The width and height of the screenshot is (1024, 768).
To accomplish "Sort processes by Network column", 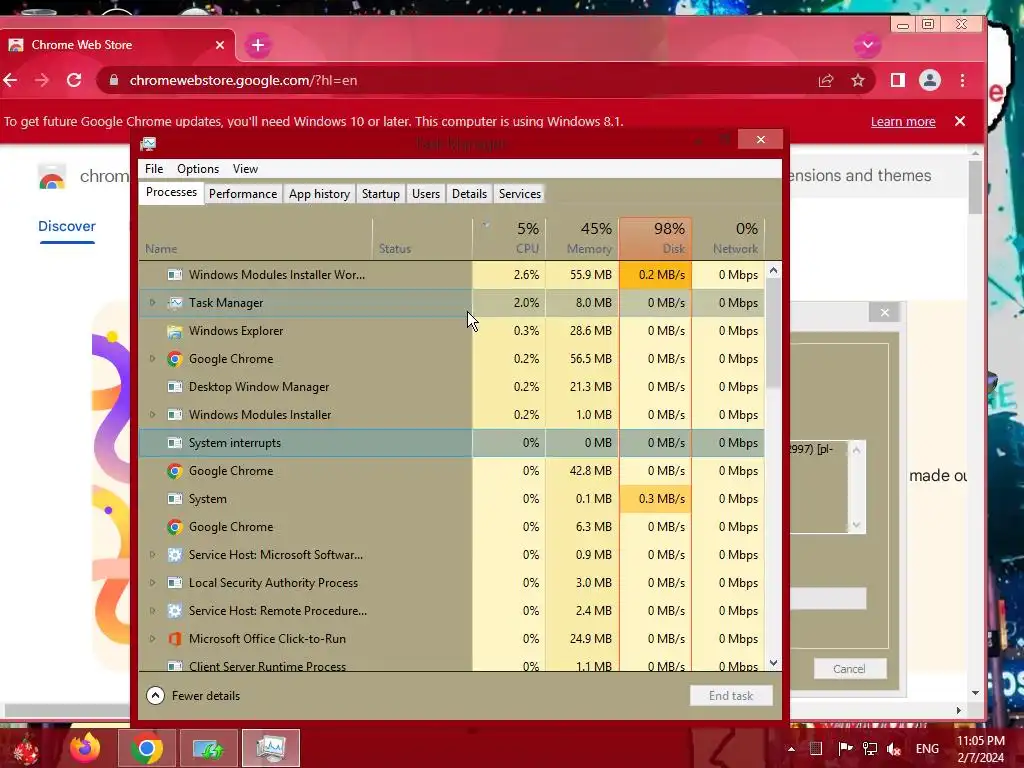I will [x=728, y=238].
